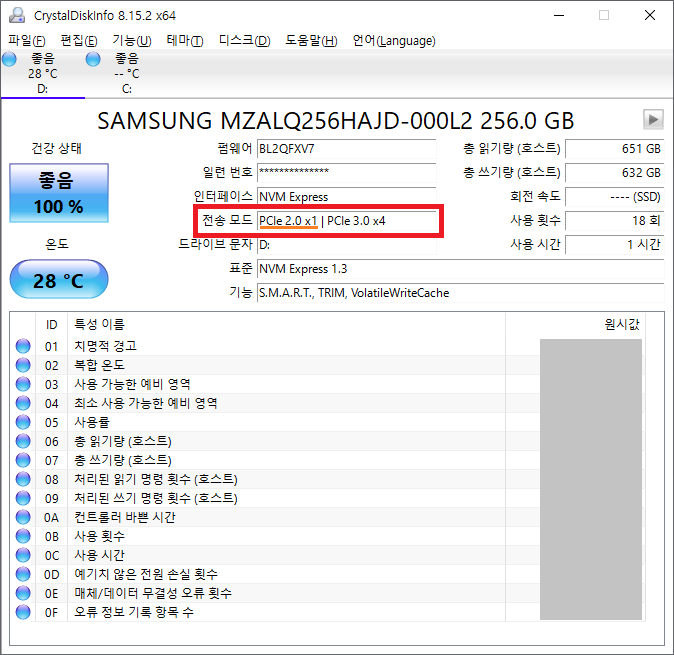Click the next disk arrow button
Screen dimensions: 674x655
point(653,119)
